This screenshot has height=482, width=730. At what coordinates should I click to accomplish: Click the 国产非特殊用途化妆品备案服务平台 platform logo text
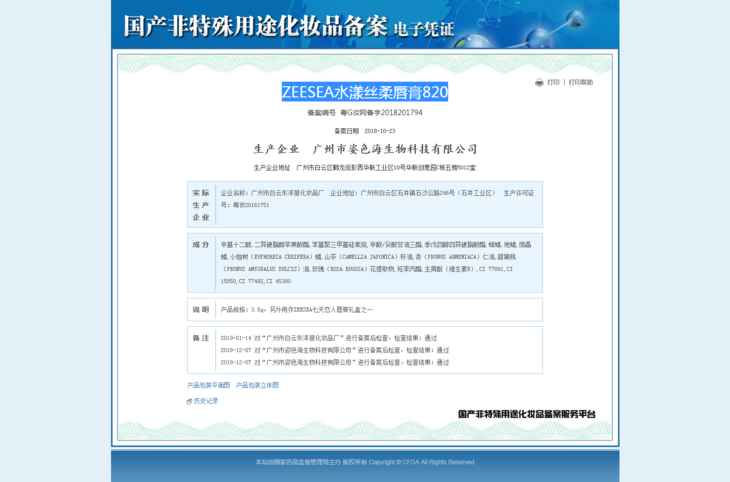[x=526, y=414]
